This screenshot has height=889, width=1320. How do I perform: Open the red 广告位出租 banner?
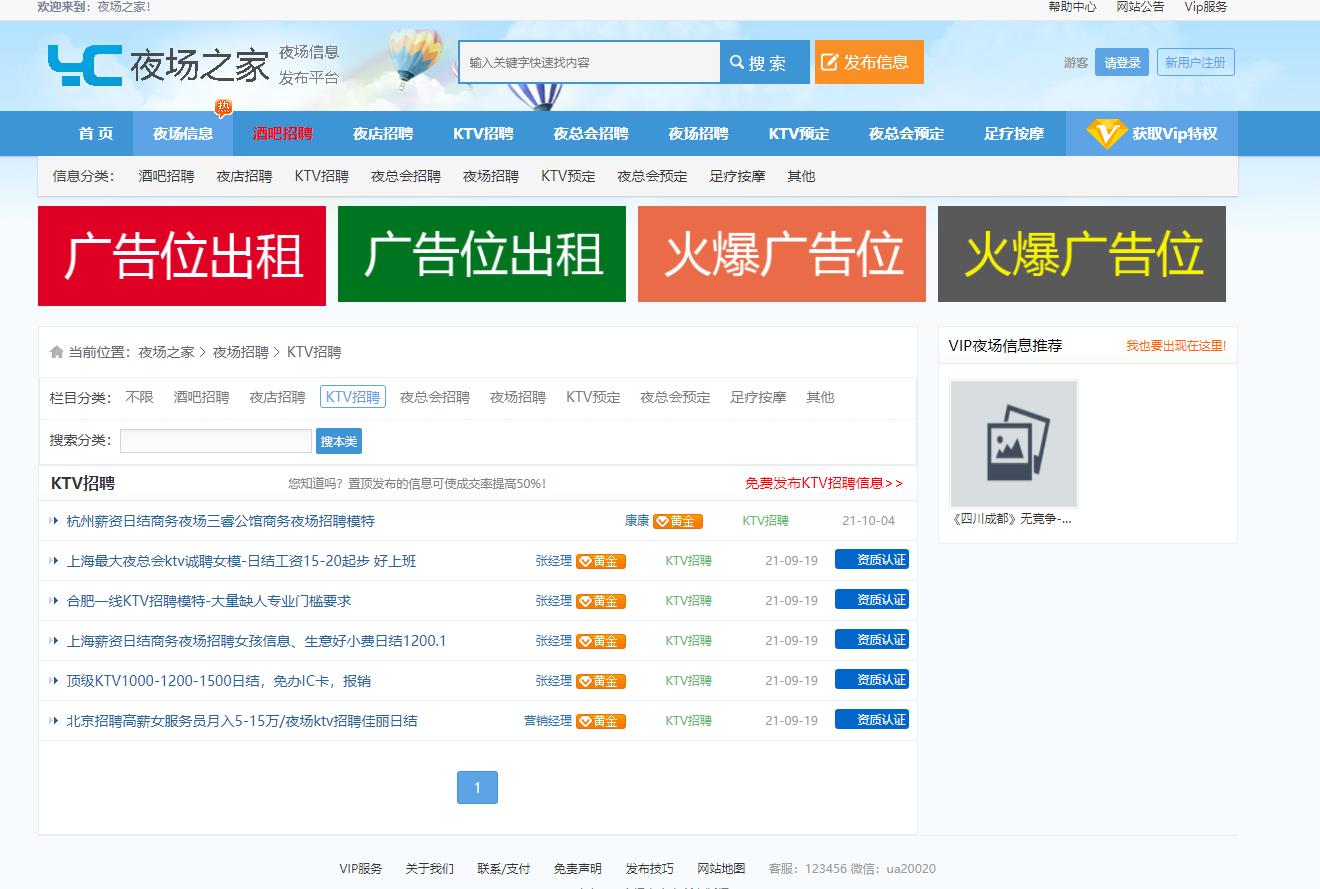[182, 255]
